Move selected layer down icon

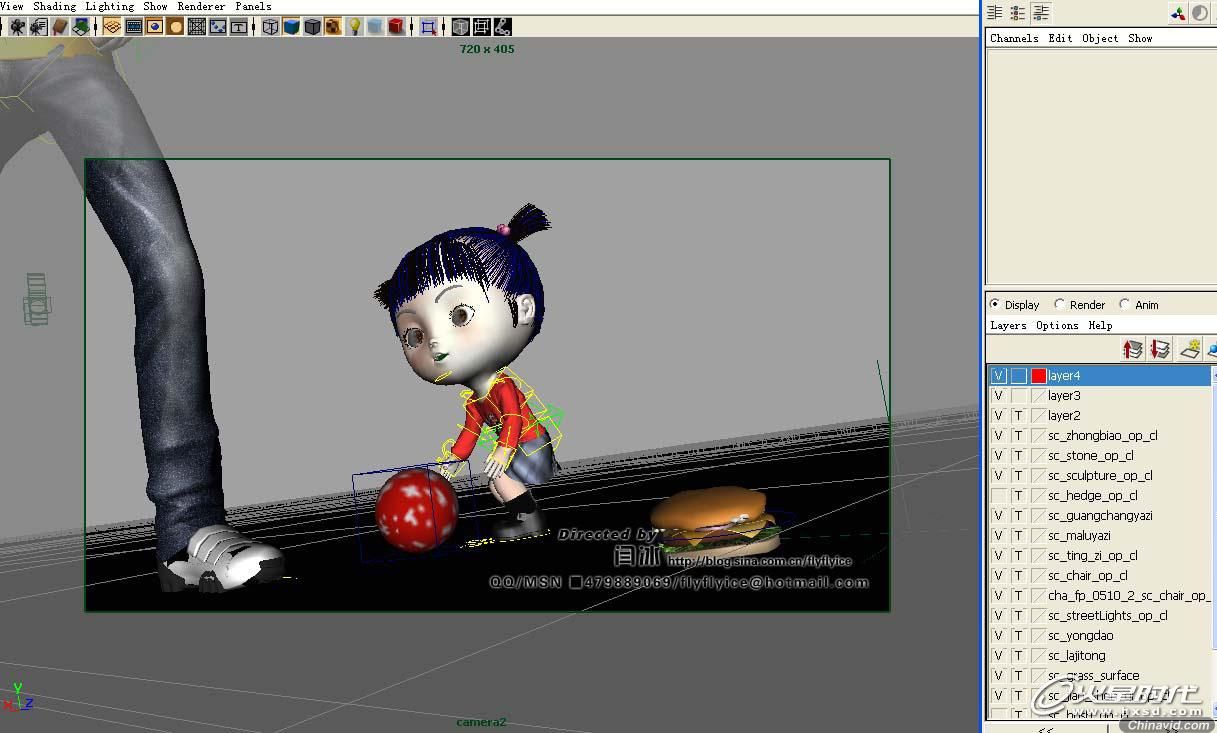tap(1160, 348)
